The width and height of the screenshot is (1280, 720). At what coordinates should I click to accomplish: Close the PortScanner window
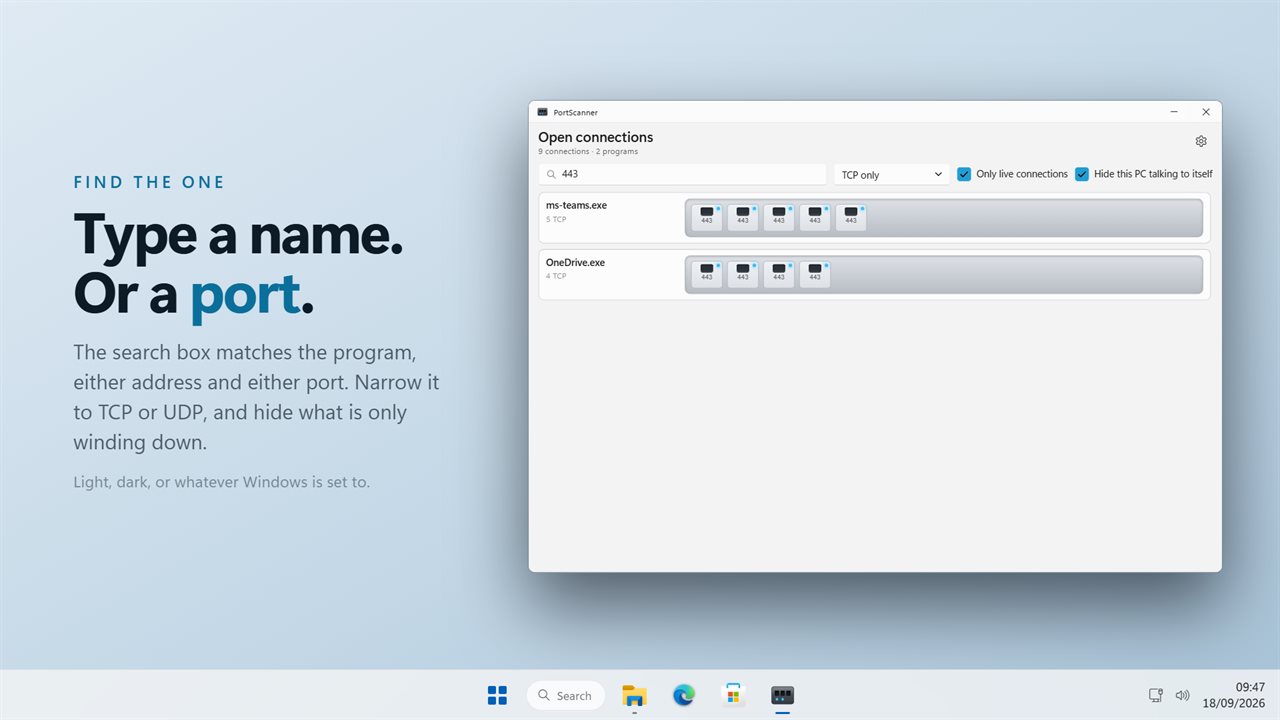[1206, 112]
